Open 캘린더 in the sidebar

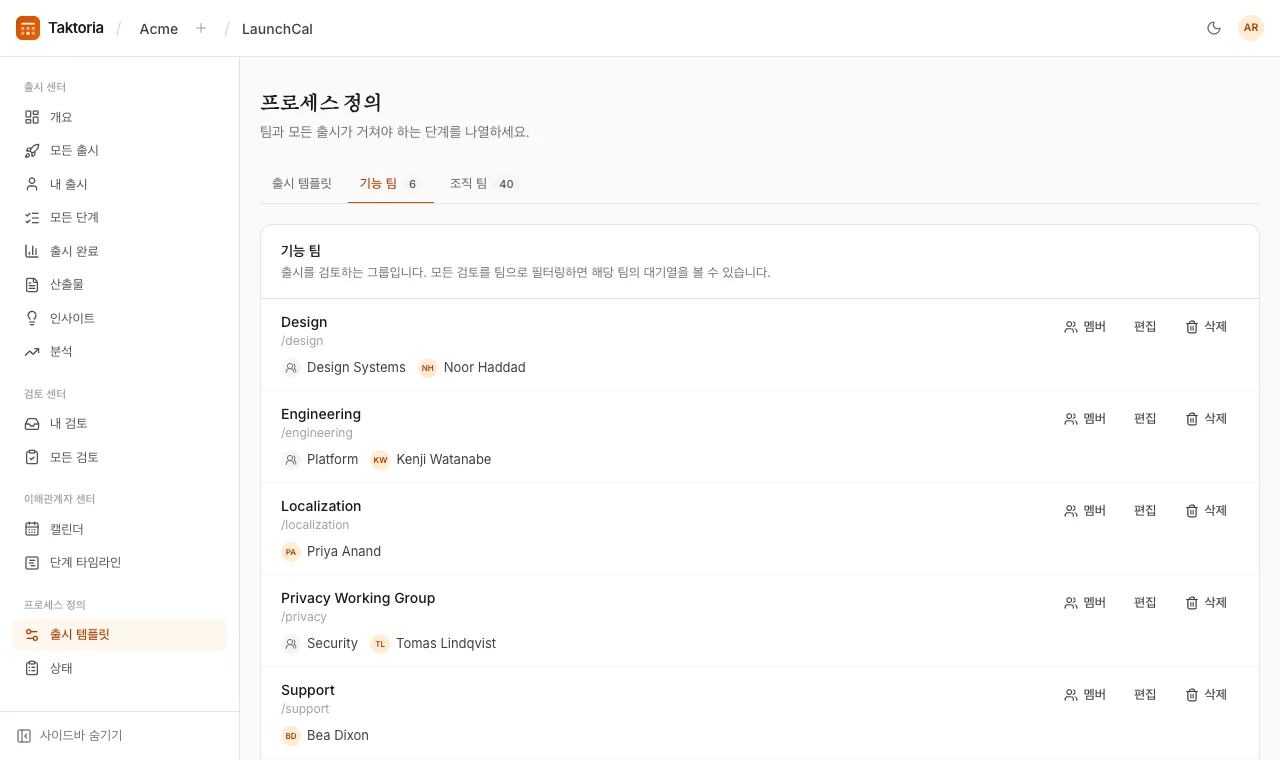[119, 529]
